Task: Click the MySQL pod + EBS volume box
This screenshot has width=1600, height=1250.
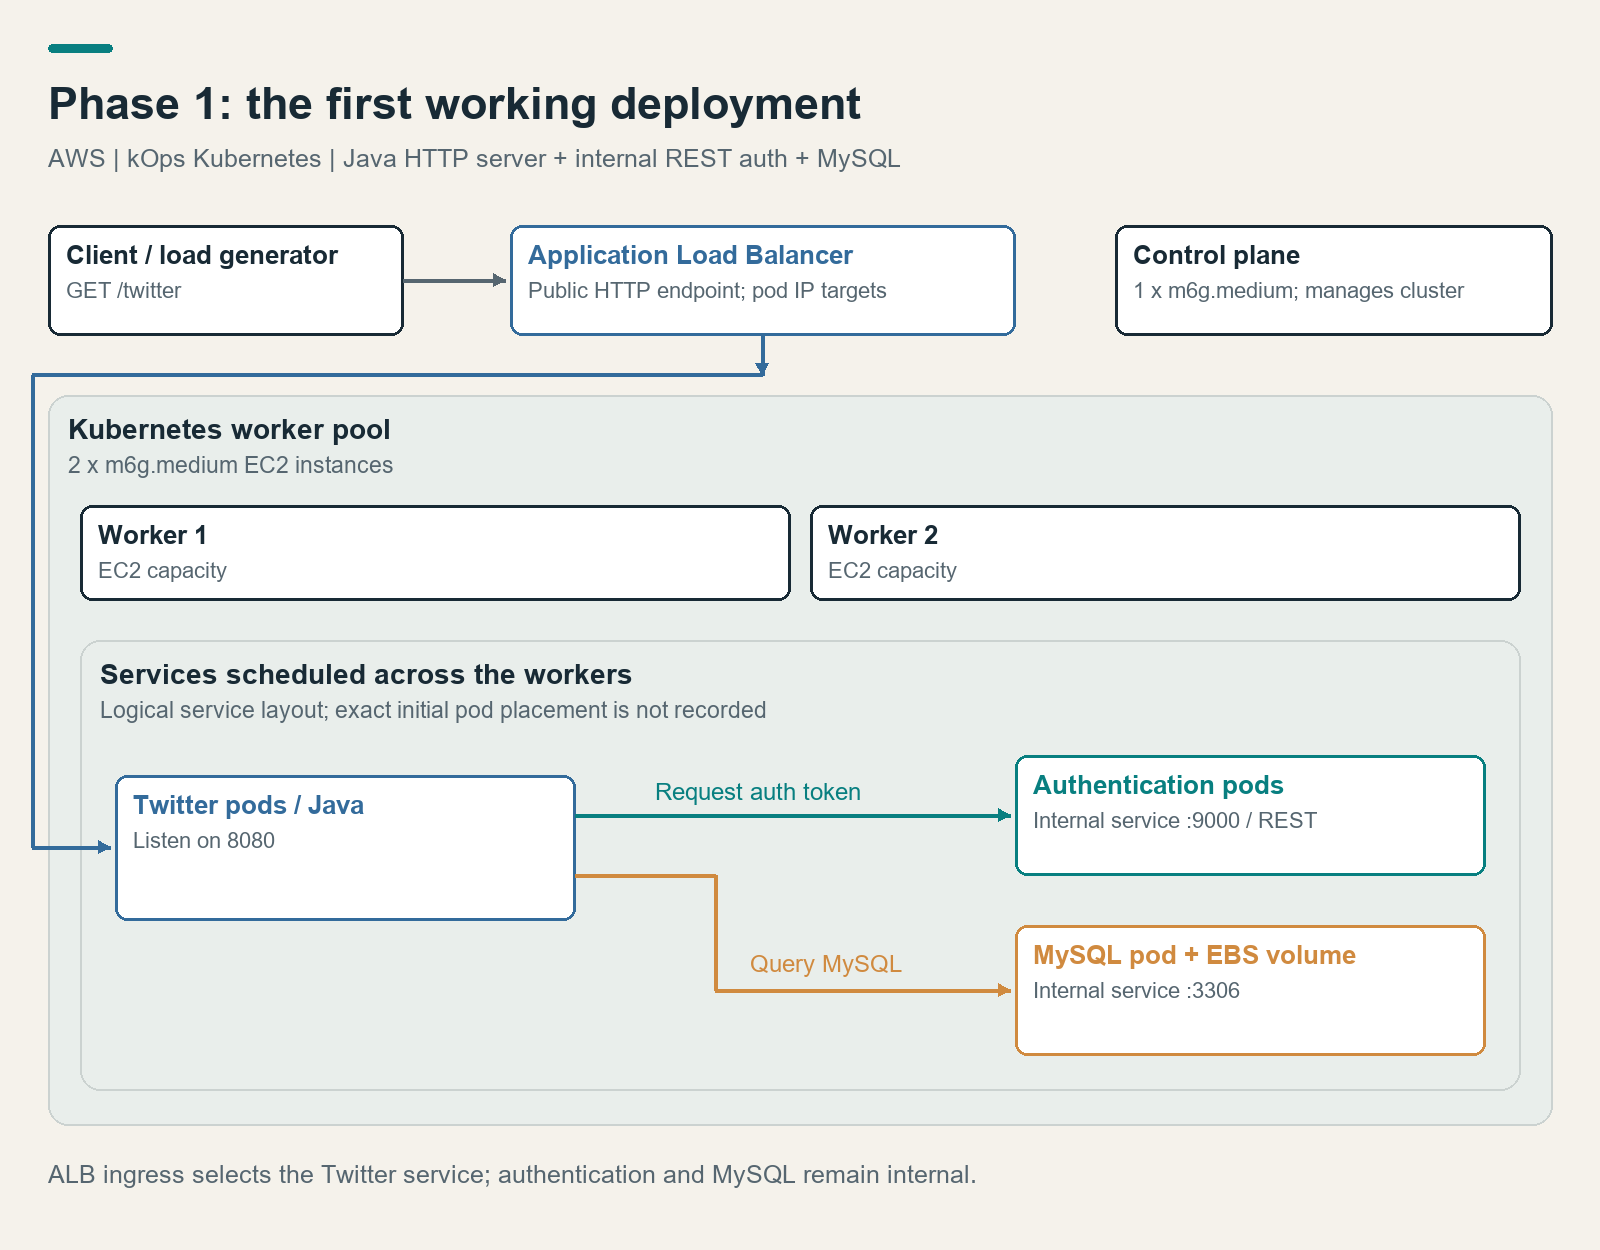Action: (x=1250, y=990)
